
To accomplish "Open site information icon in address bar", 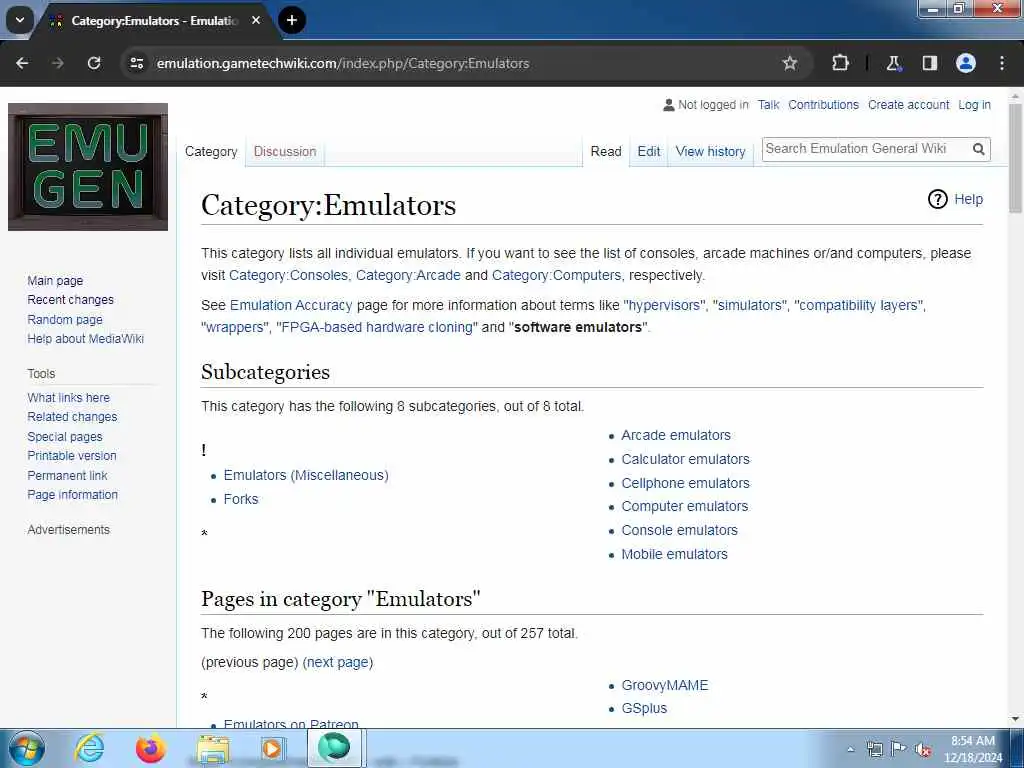I will point(136,63).
